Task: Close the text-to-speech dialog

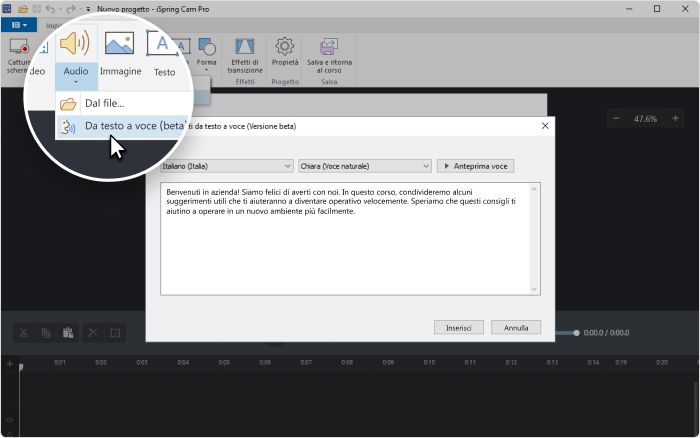Action: click(545, 126)
